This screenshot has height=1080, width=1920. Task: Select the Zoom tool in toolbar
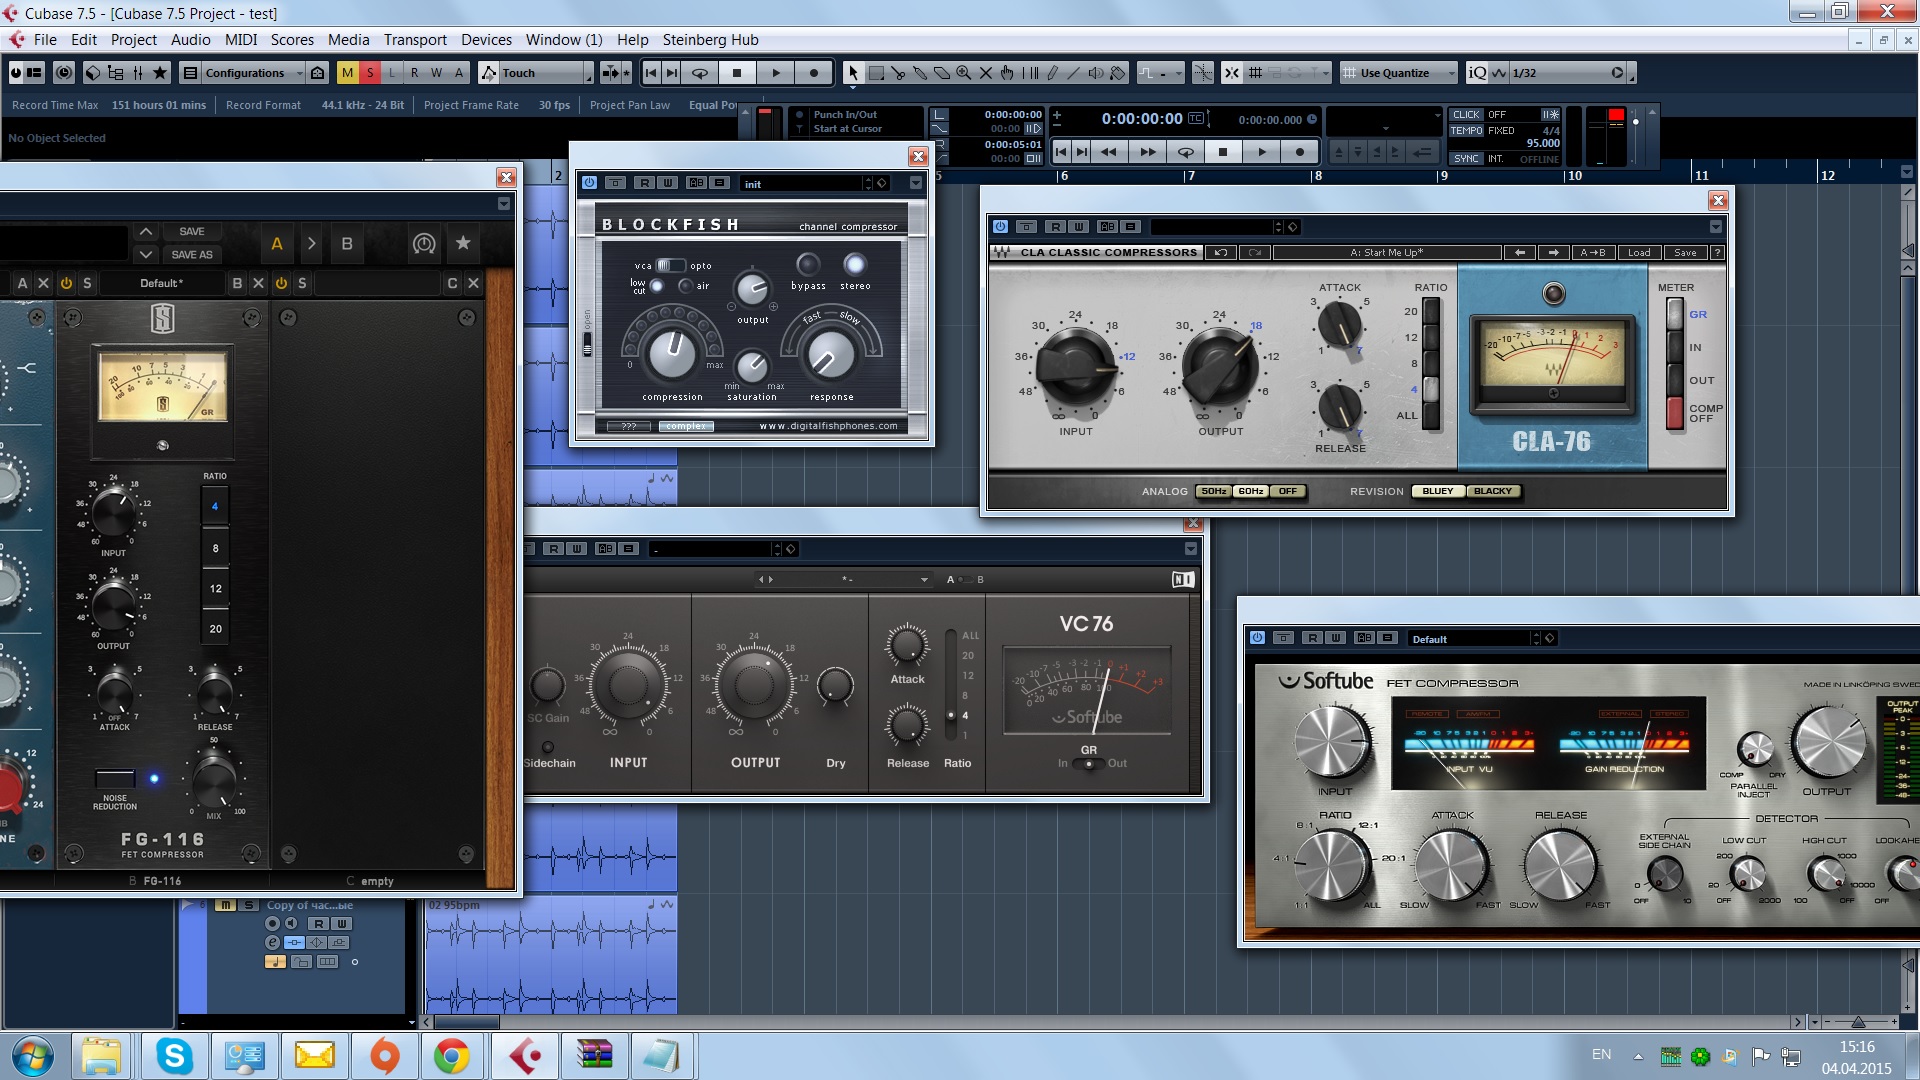point(963,73)
